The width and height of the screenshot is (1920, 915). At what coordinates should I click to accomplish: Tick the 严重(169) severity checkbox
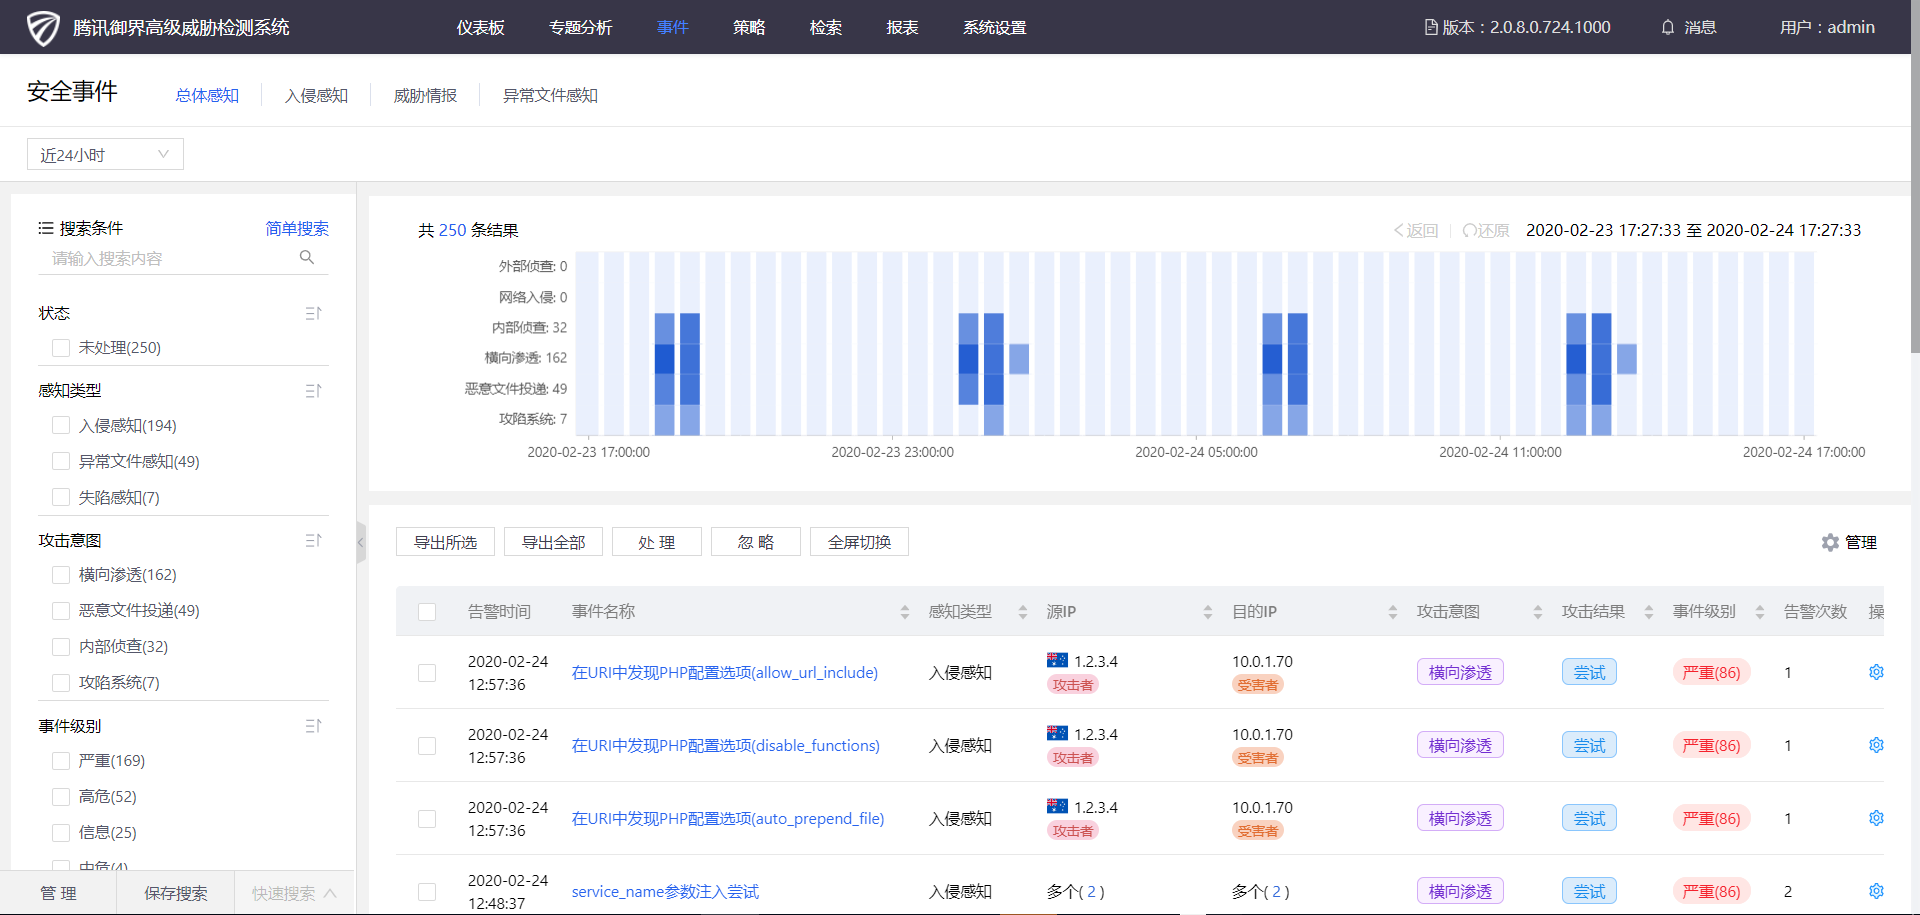(x=61, y=761)
